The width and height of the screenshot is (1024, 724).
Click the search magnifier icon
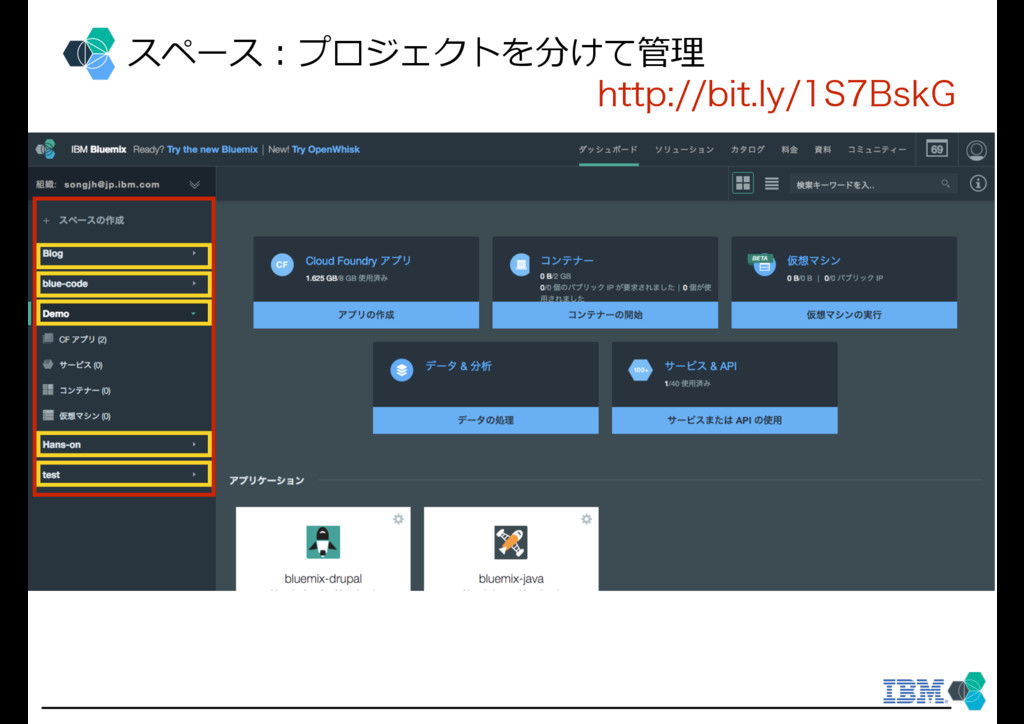[945, 184]
